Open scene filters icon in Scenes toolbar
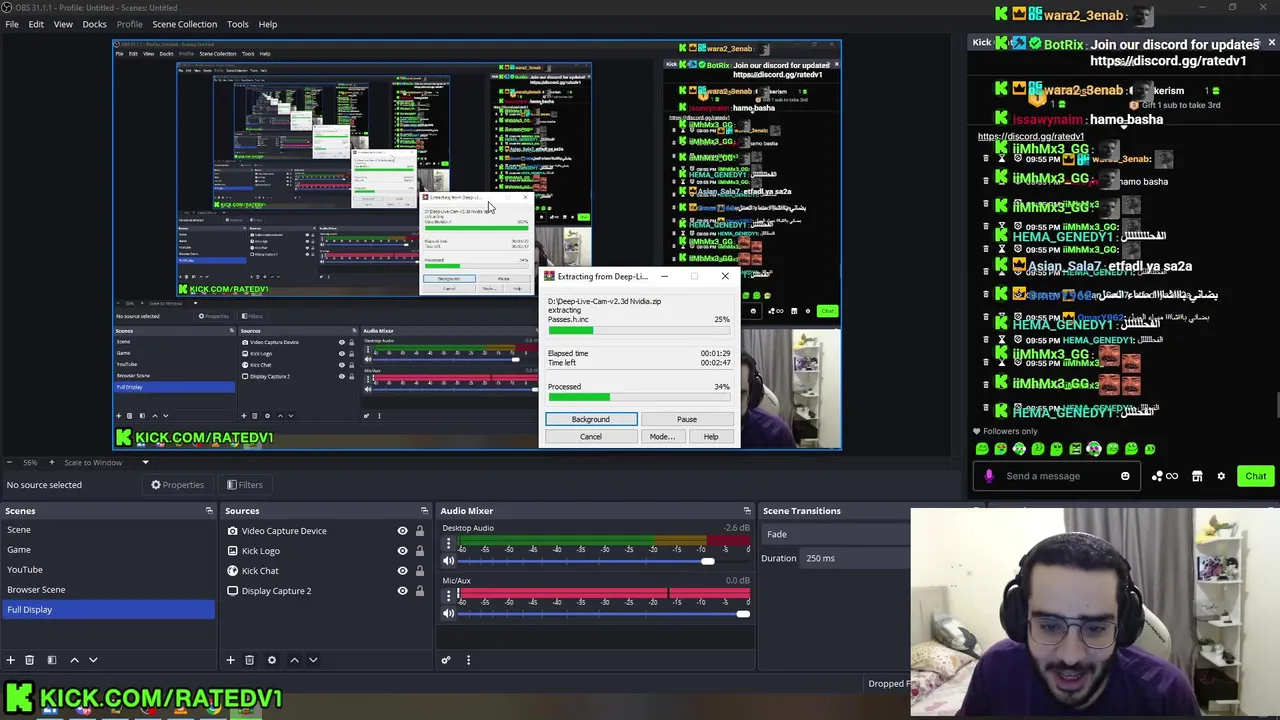 tap(52, 660)
